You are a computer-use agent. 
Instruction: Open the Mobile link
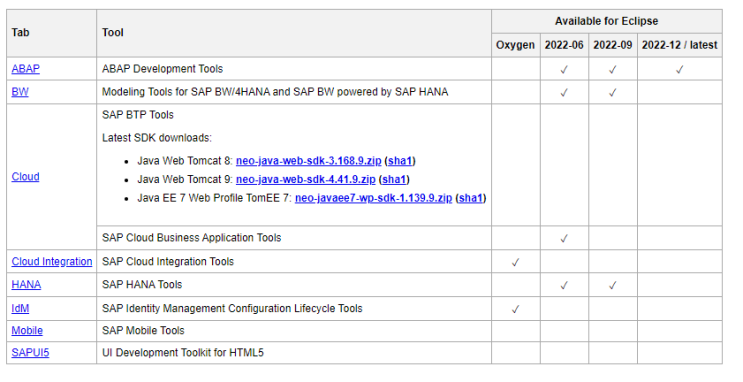click(27, 330)
